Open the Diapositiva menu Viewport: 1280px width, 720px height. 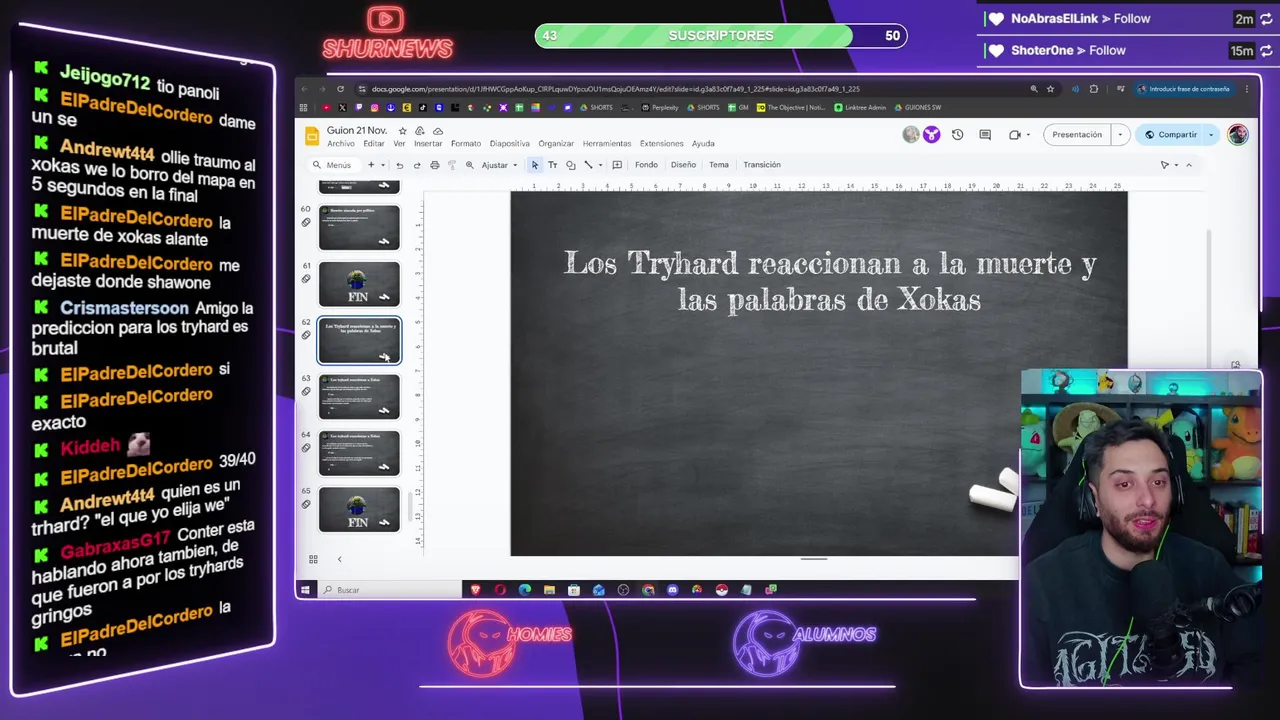coord(510,144)
